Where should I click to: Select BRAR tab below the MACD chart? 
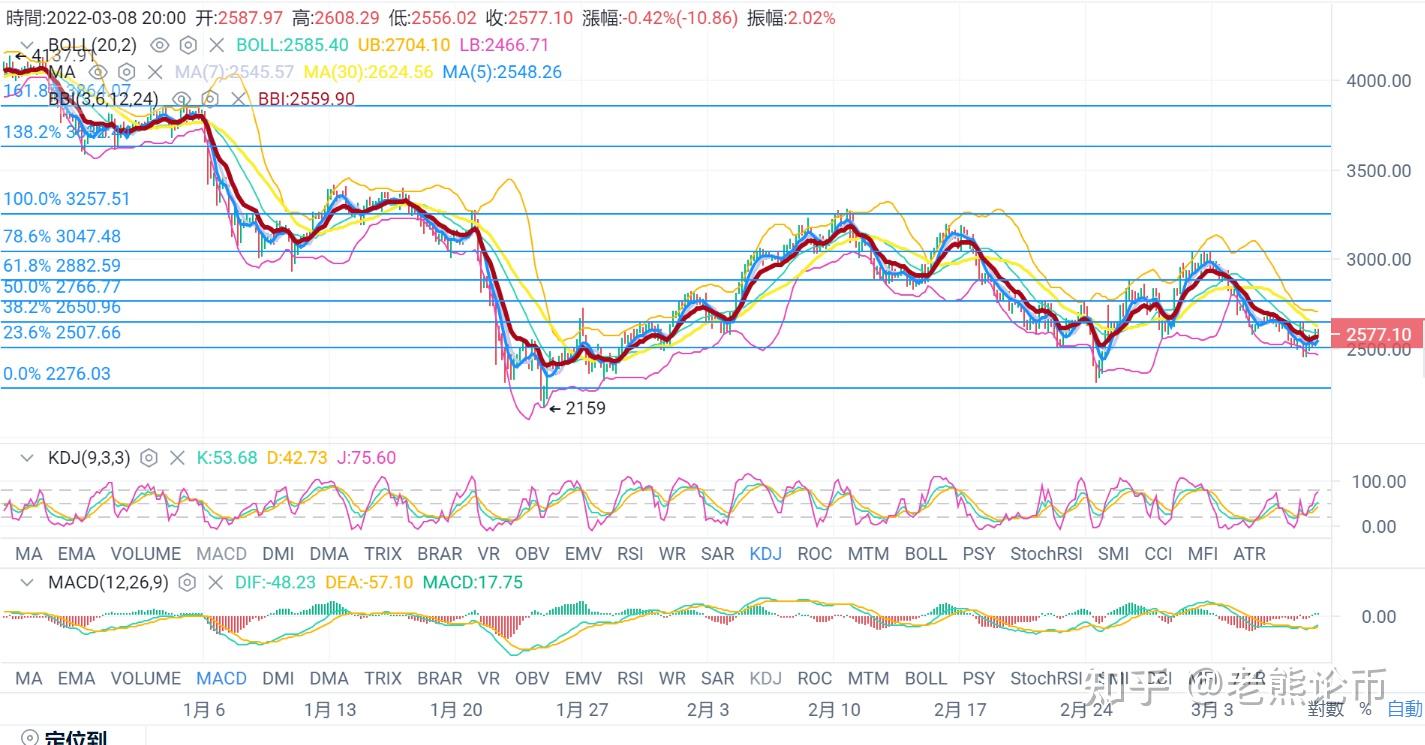coord(440,678)
